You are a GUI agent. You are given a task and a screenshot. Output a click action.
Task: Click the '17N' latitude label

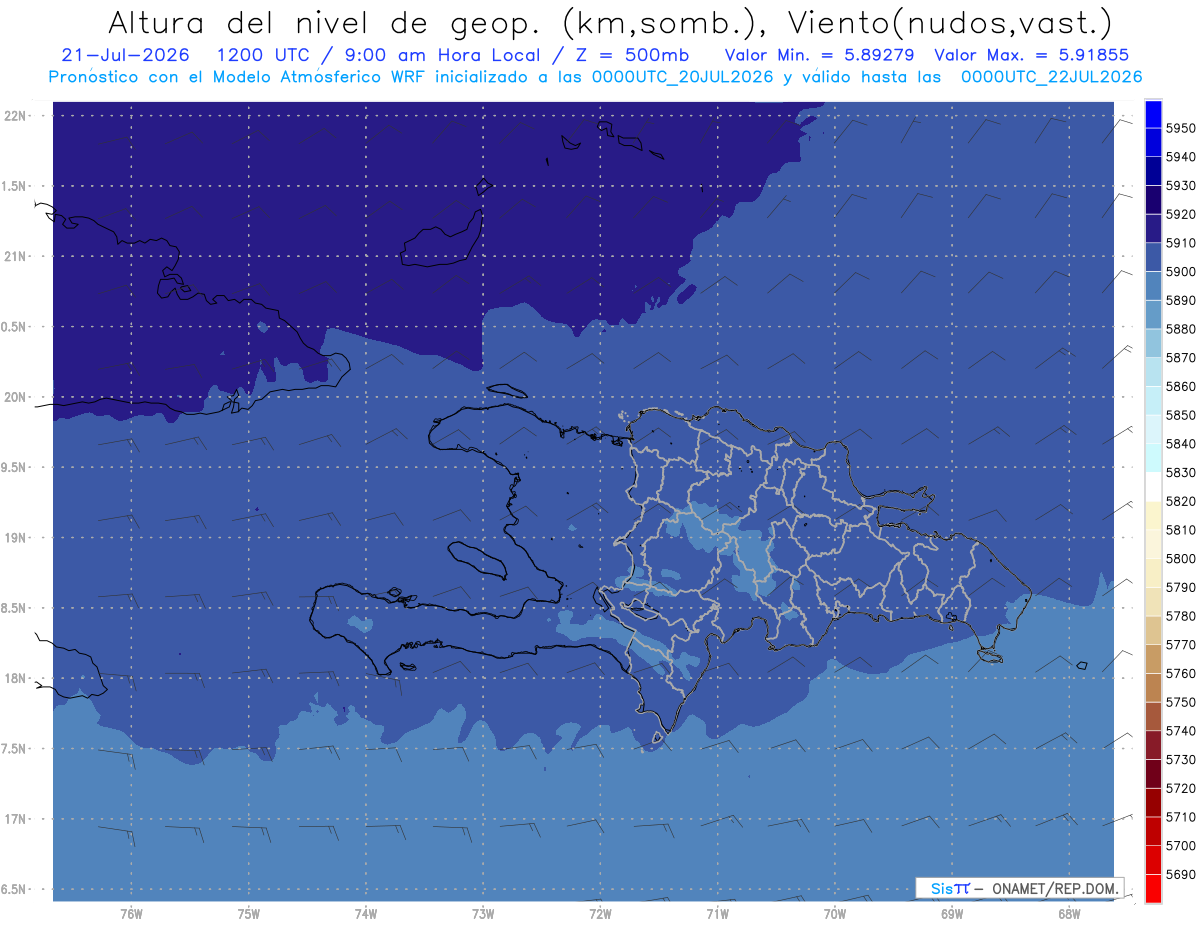16,819
